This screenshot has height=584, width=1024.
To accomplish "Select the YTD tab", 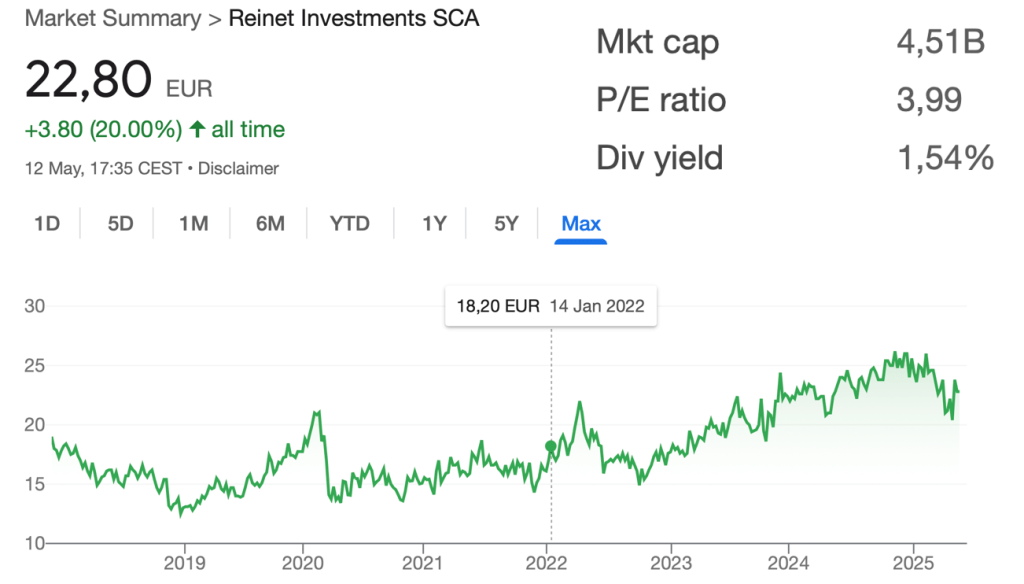I will (x=350, y=224).
